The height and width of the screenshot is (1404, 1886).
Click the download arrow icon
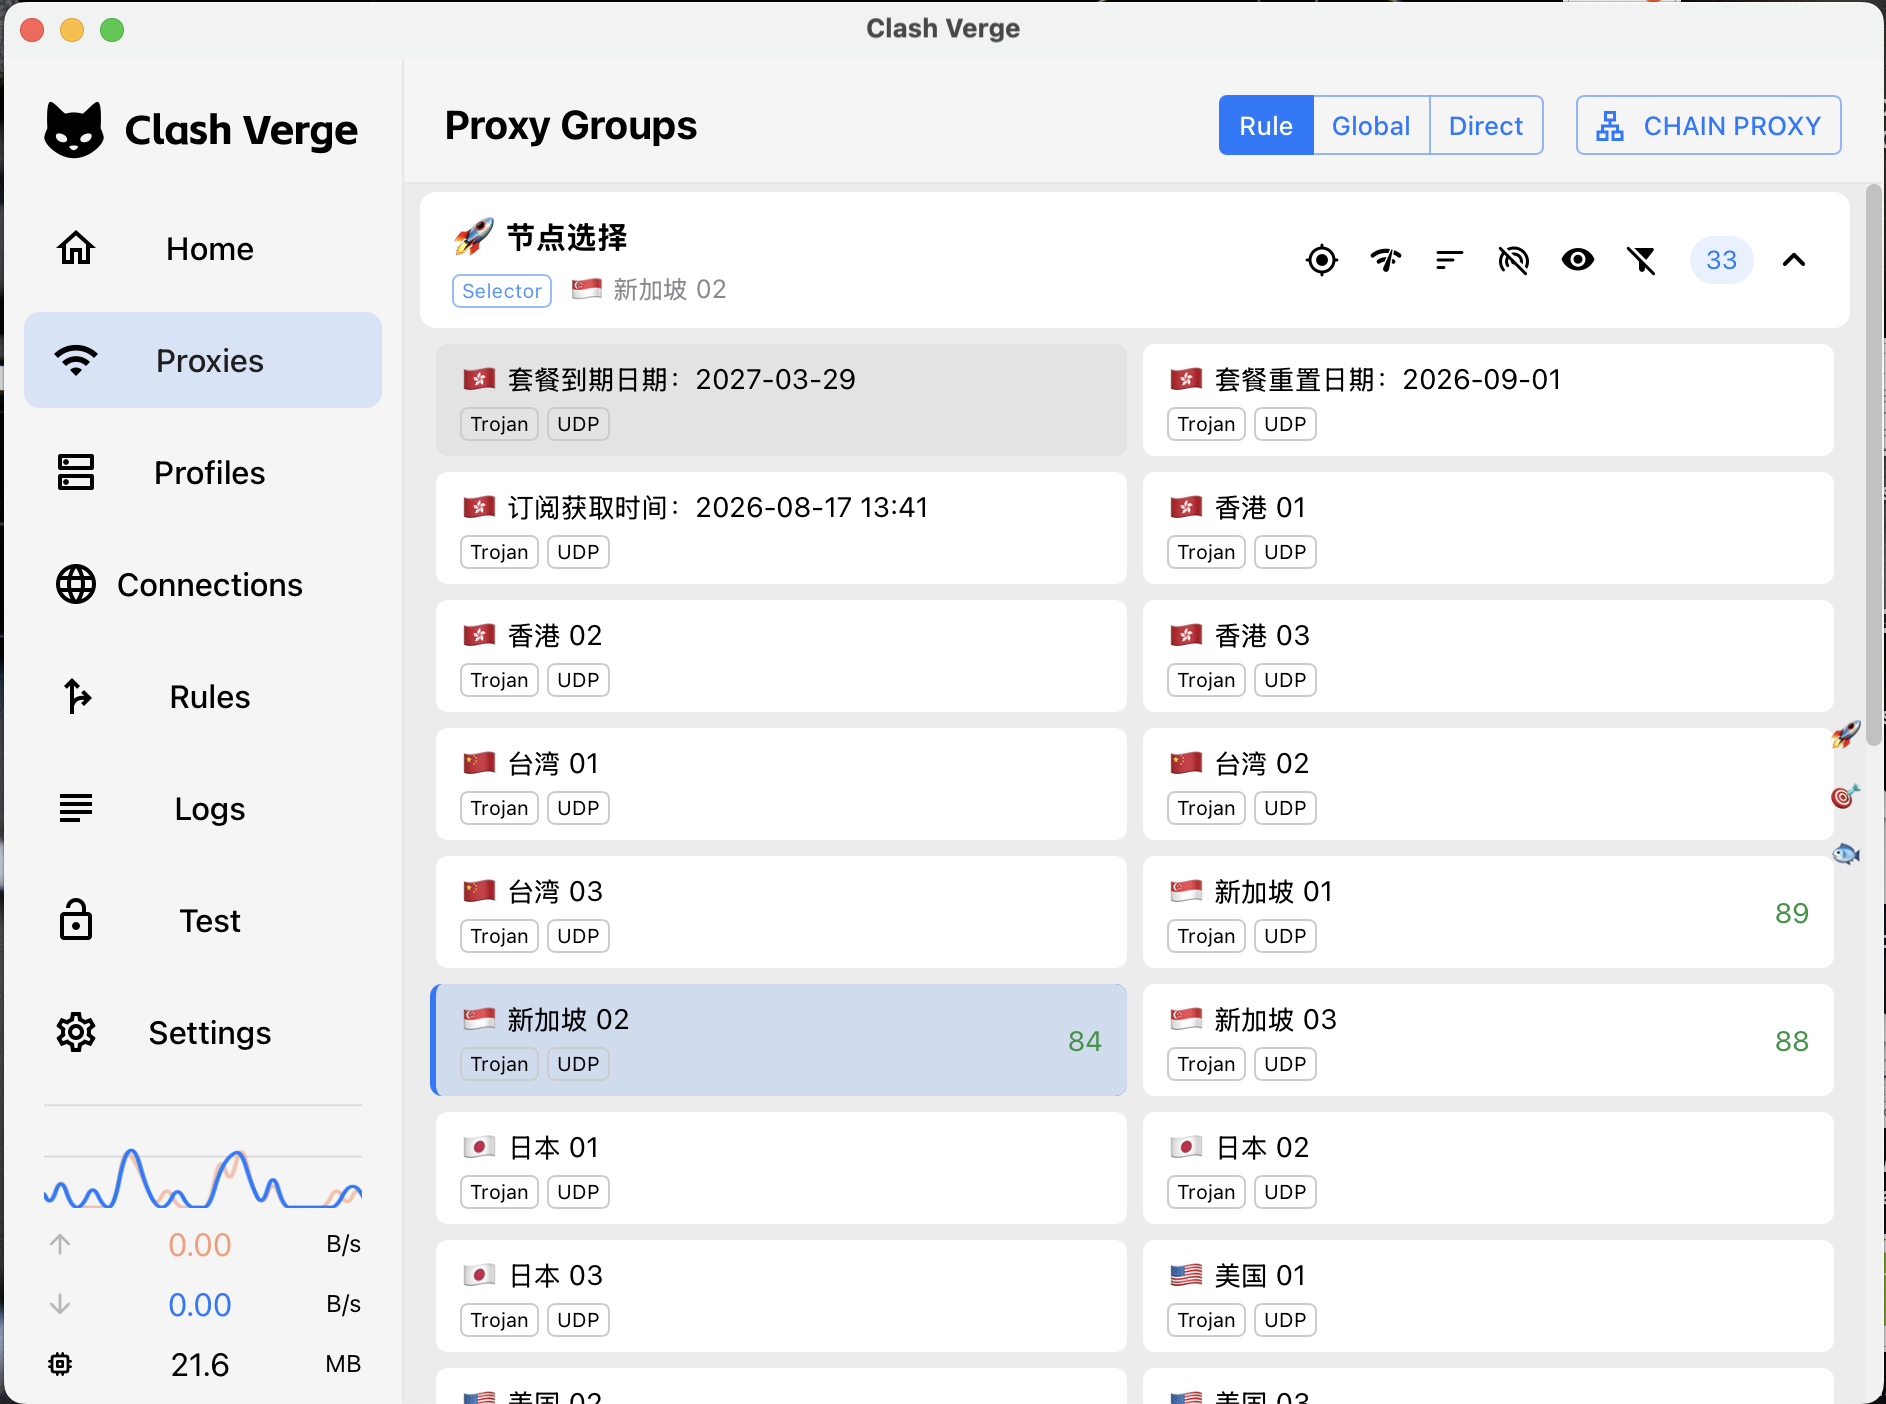pyautogui.click(x=60, y=1304)
